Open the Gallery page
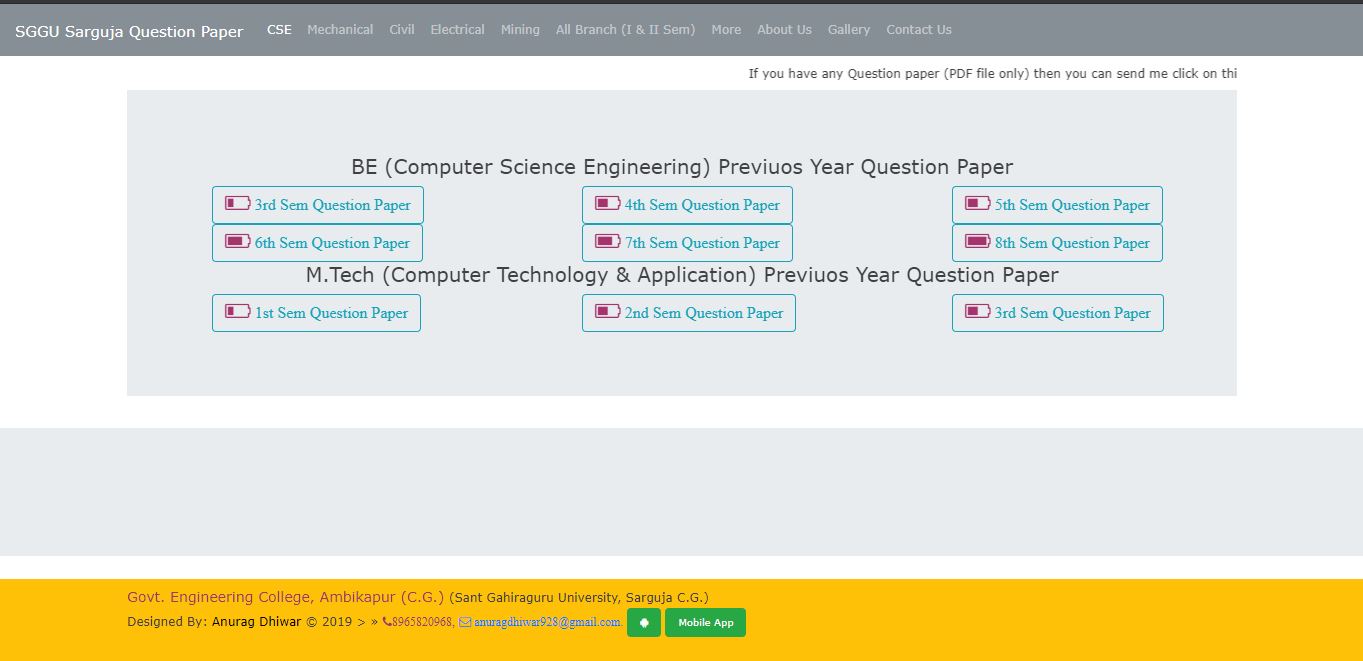 point(849,30)
